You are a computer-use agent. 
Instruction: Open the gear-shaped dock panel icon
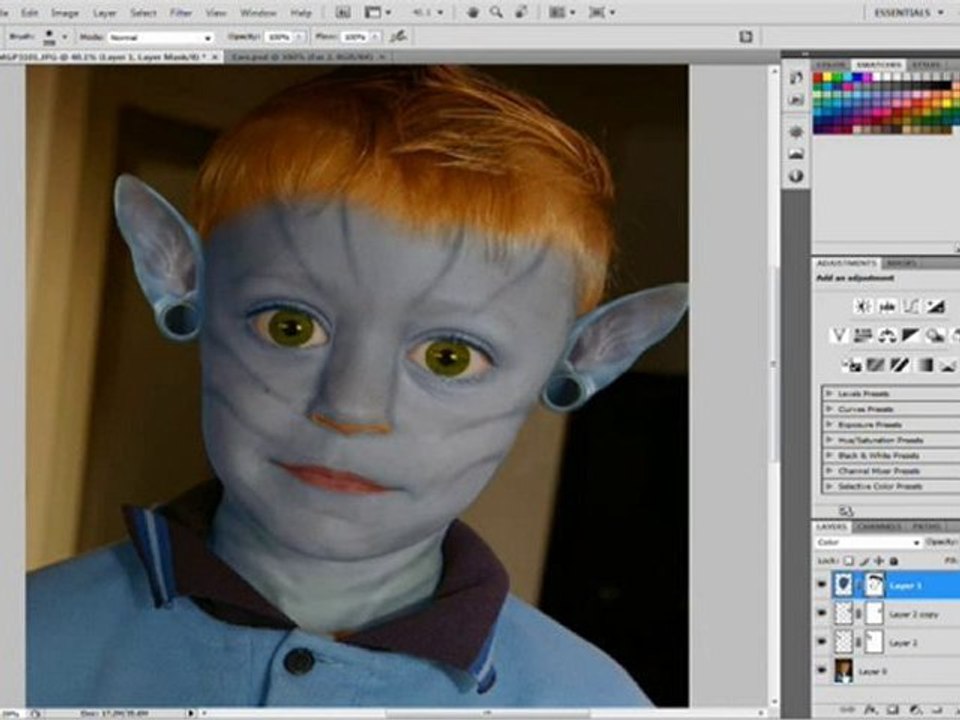pyautogui.click(x=796, y=132)
